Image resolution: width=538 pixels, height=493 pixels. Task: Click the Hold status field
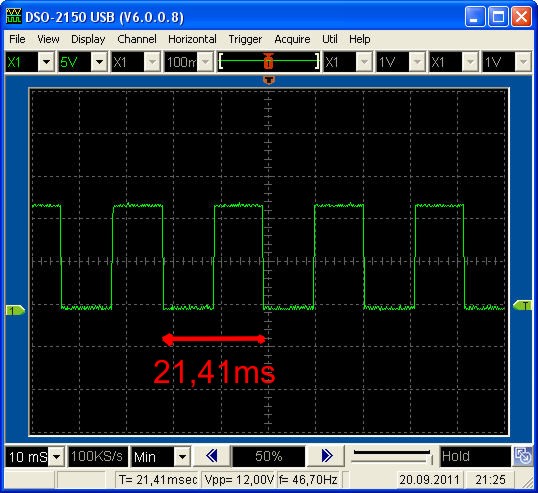475,456
